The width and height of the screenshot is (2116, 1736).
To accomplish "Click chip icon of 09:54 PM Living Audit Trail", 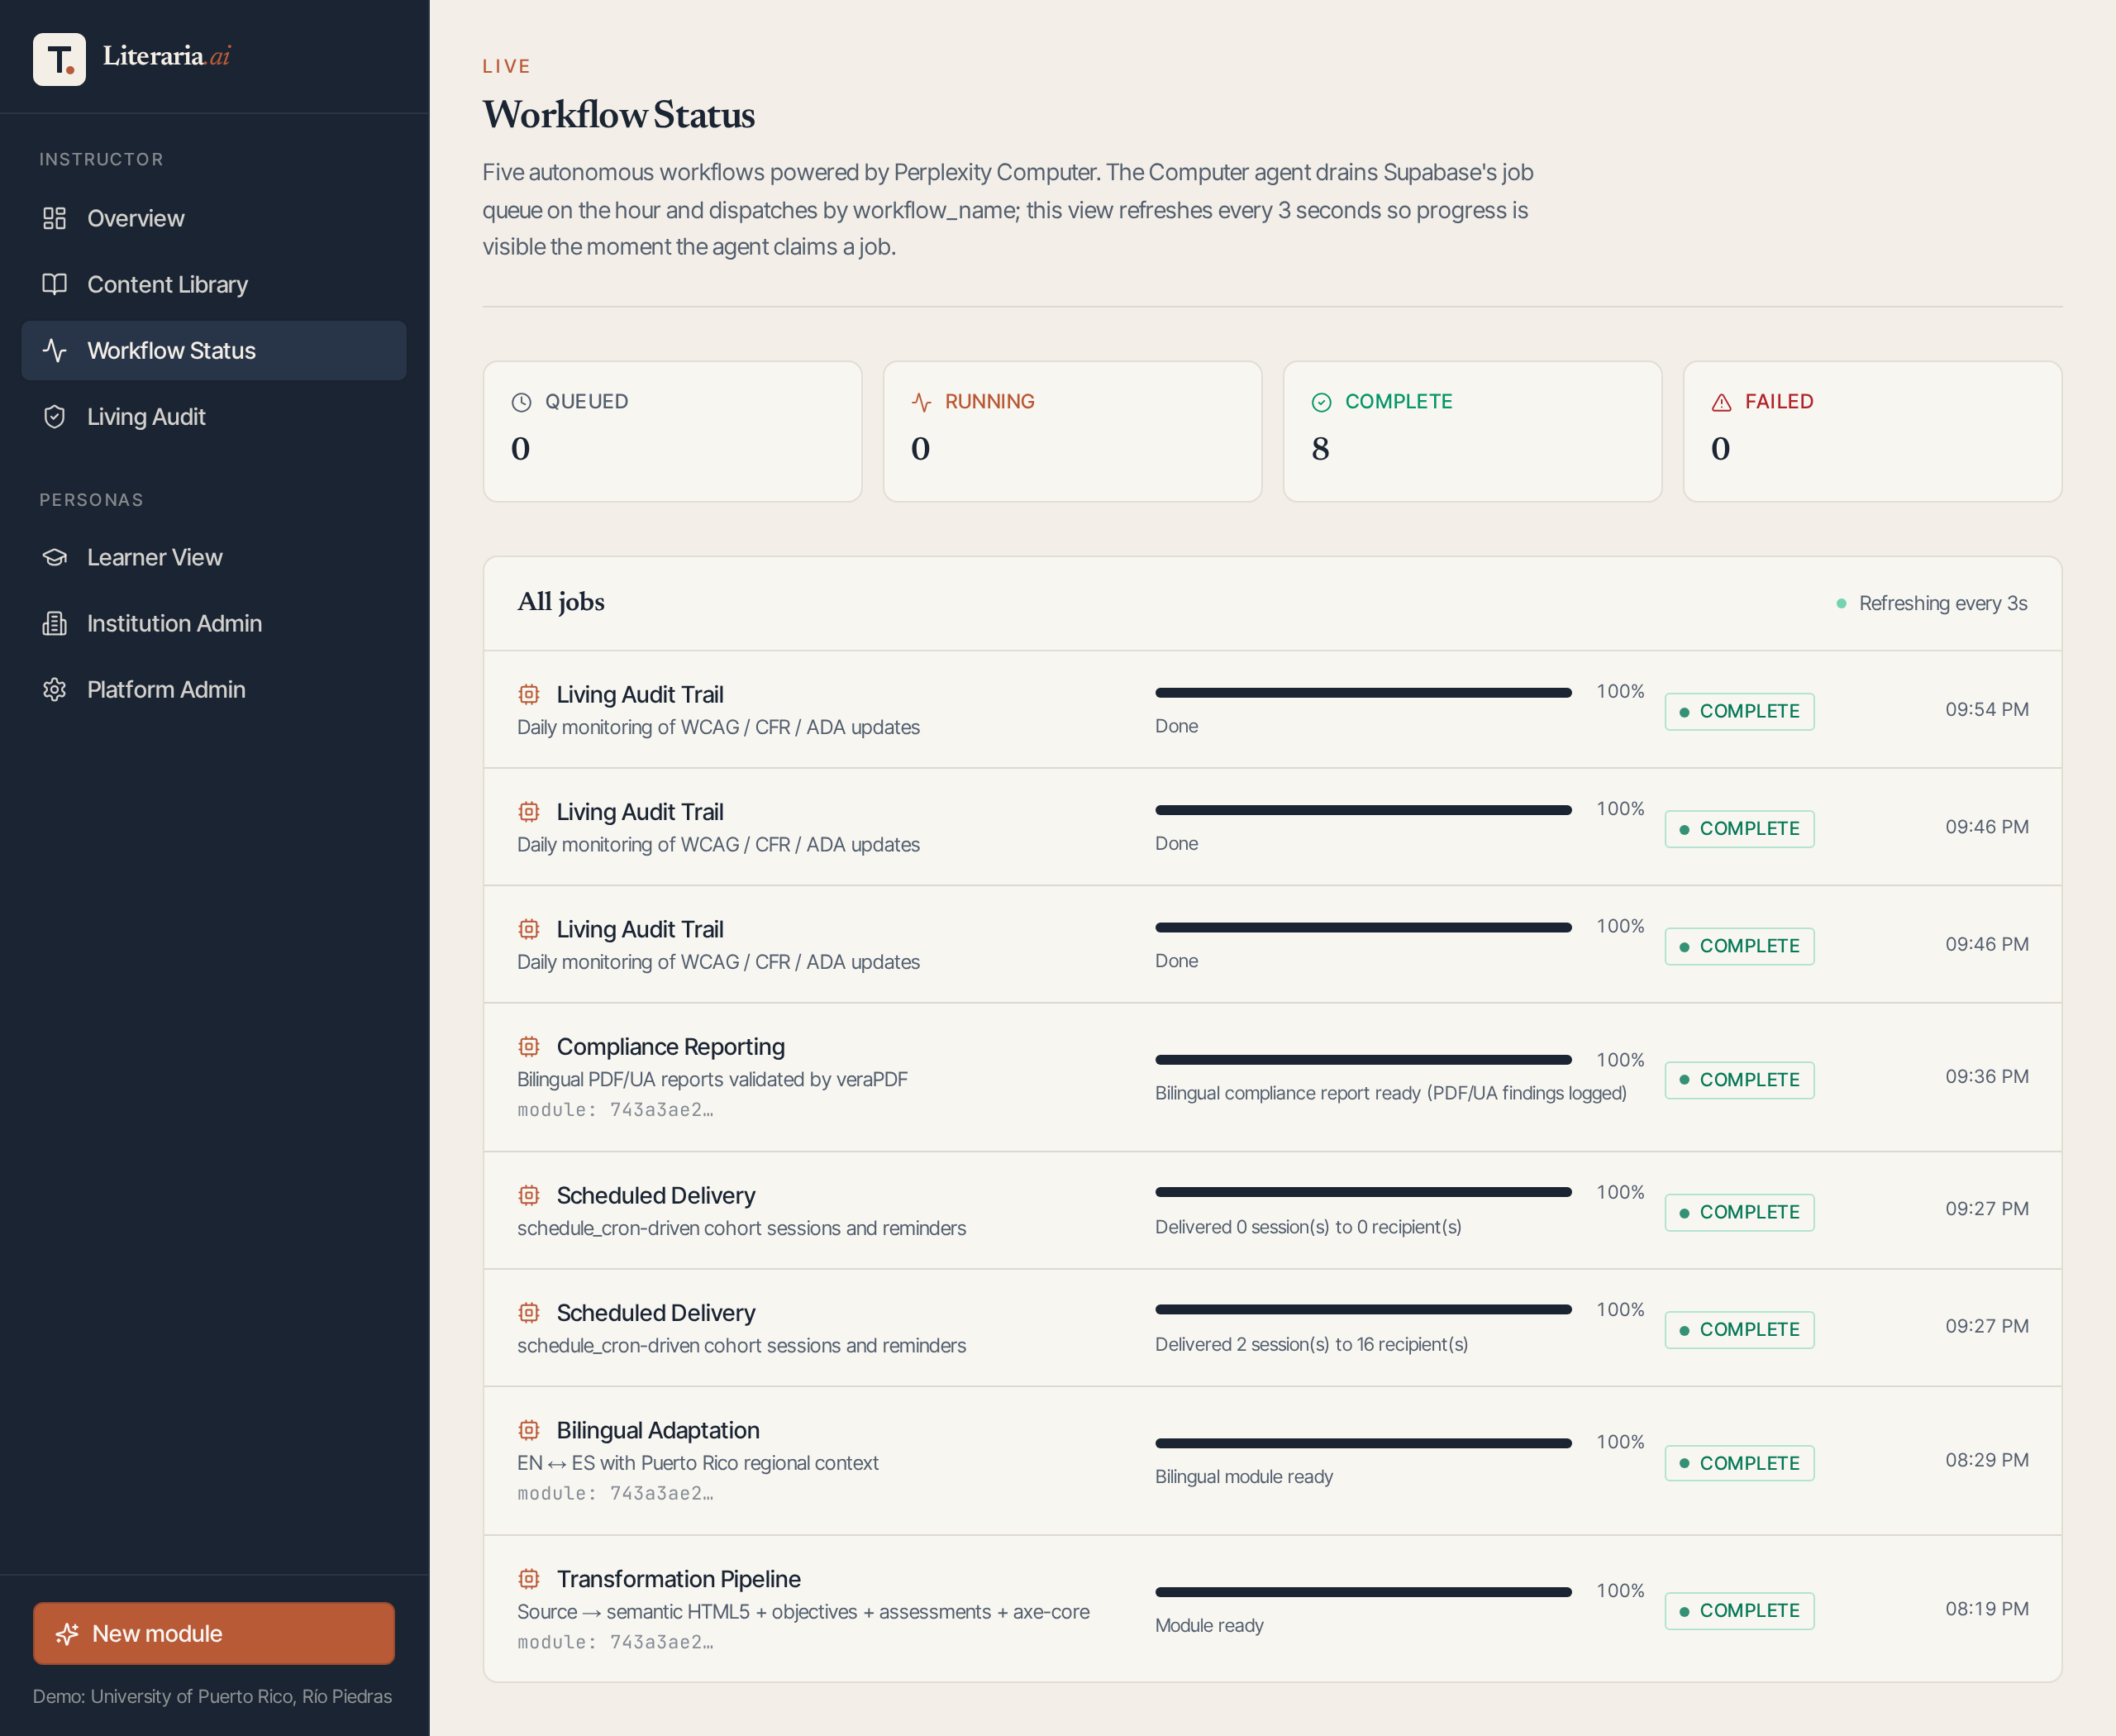I will pos(529,694).
